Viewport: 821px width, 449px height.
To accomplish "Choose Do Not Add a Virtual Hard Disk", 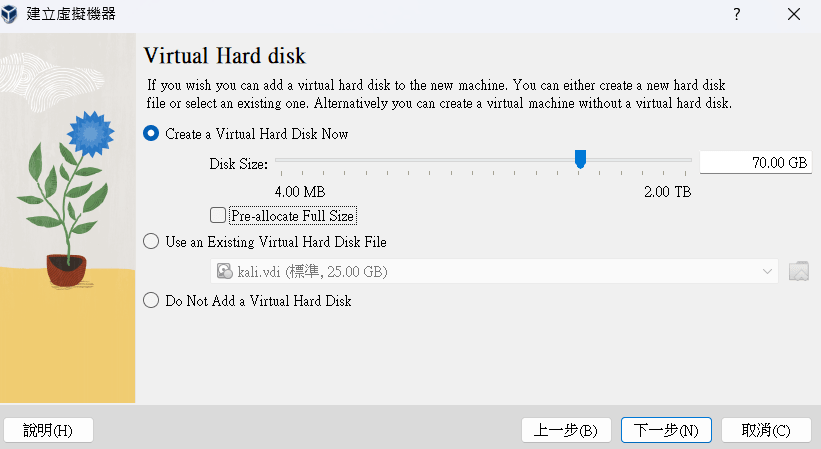I will (152, 300).
